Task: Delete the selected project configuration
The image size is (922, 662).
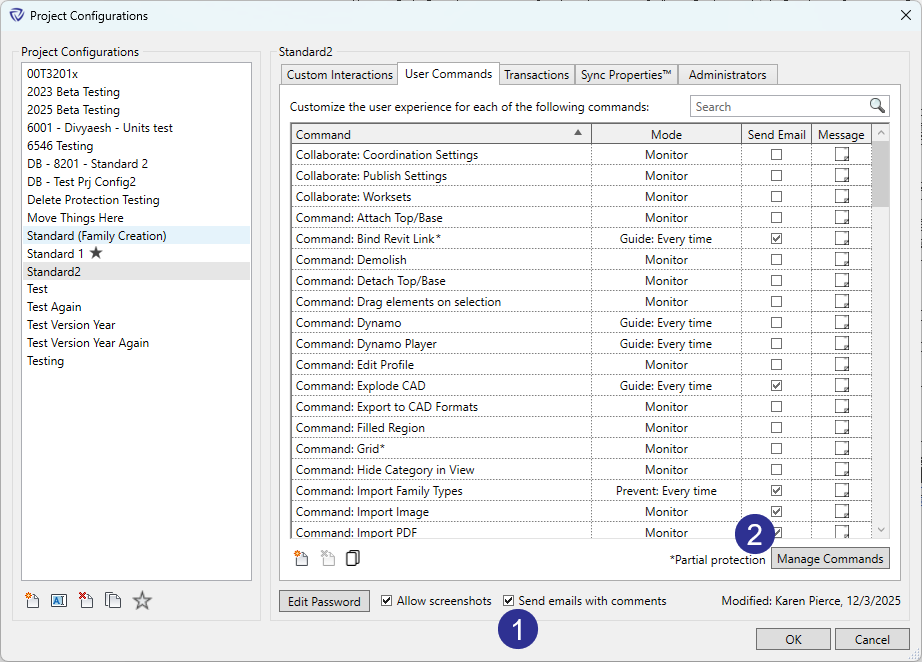Action: [85, 600]
